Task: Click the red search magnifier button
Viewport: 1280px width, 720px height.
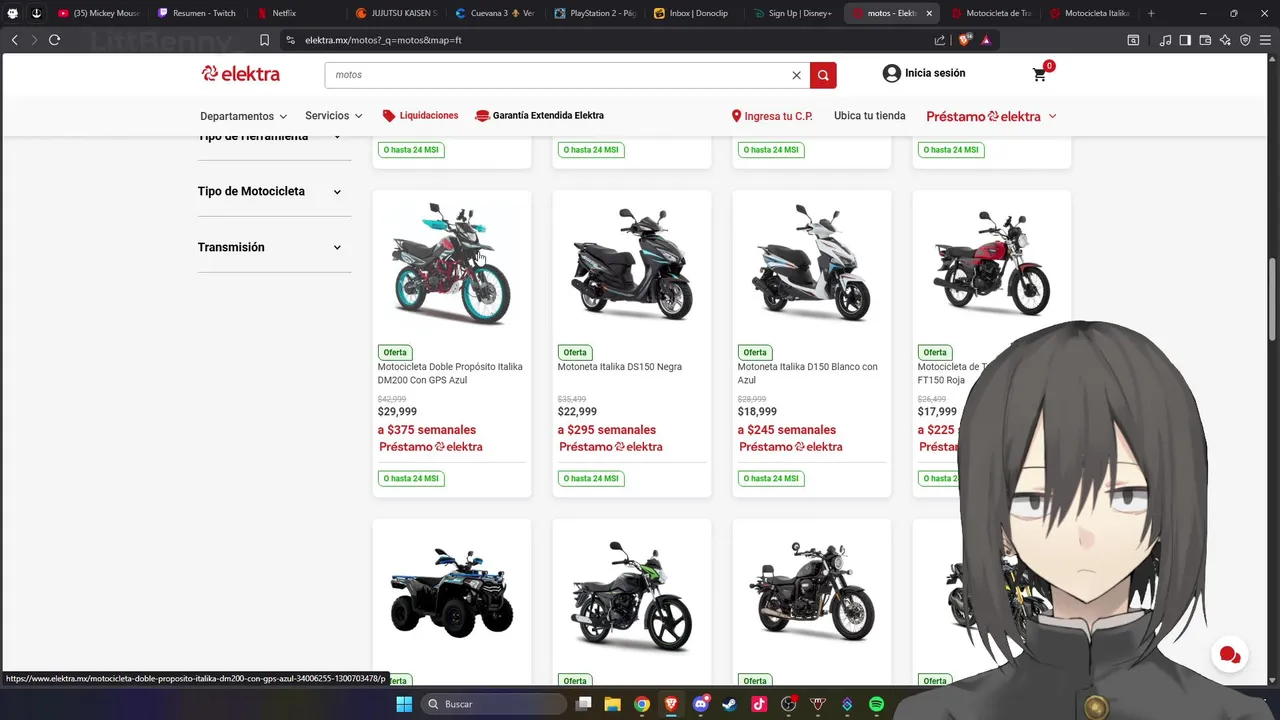Action: pyautogui.click(x=823, y=75)
